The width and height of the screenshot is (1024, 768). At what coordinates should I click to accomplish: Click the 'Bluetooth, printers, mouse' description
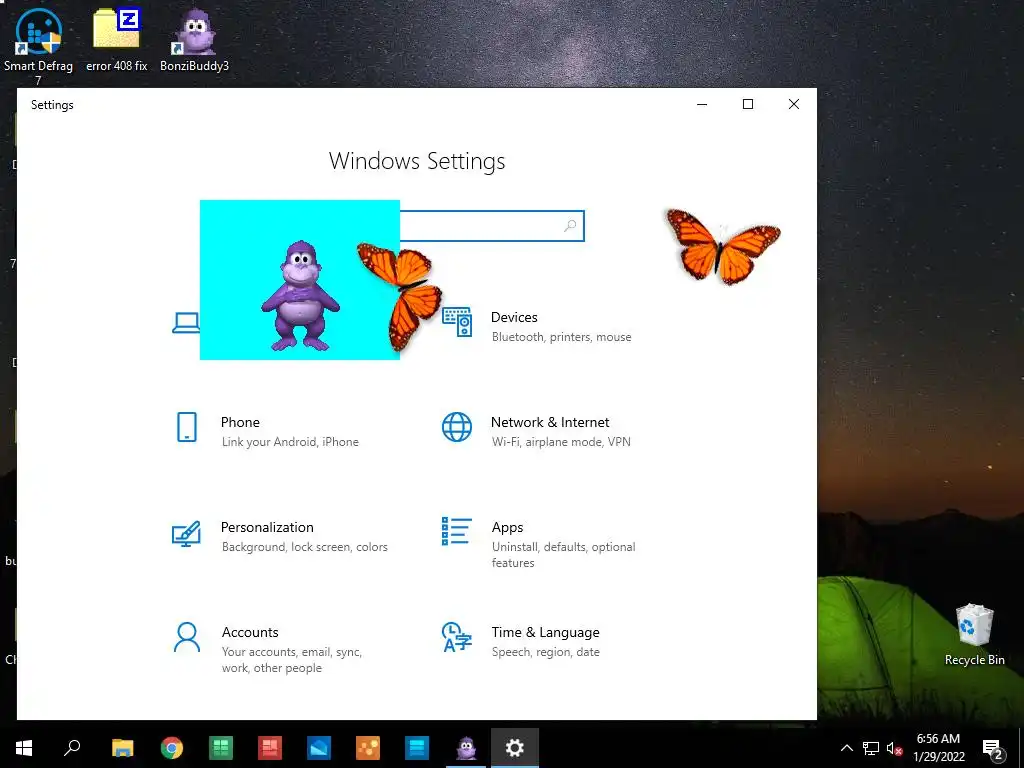coord(562,337)
